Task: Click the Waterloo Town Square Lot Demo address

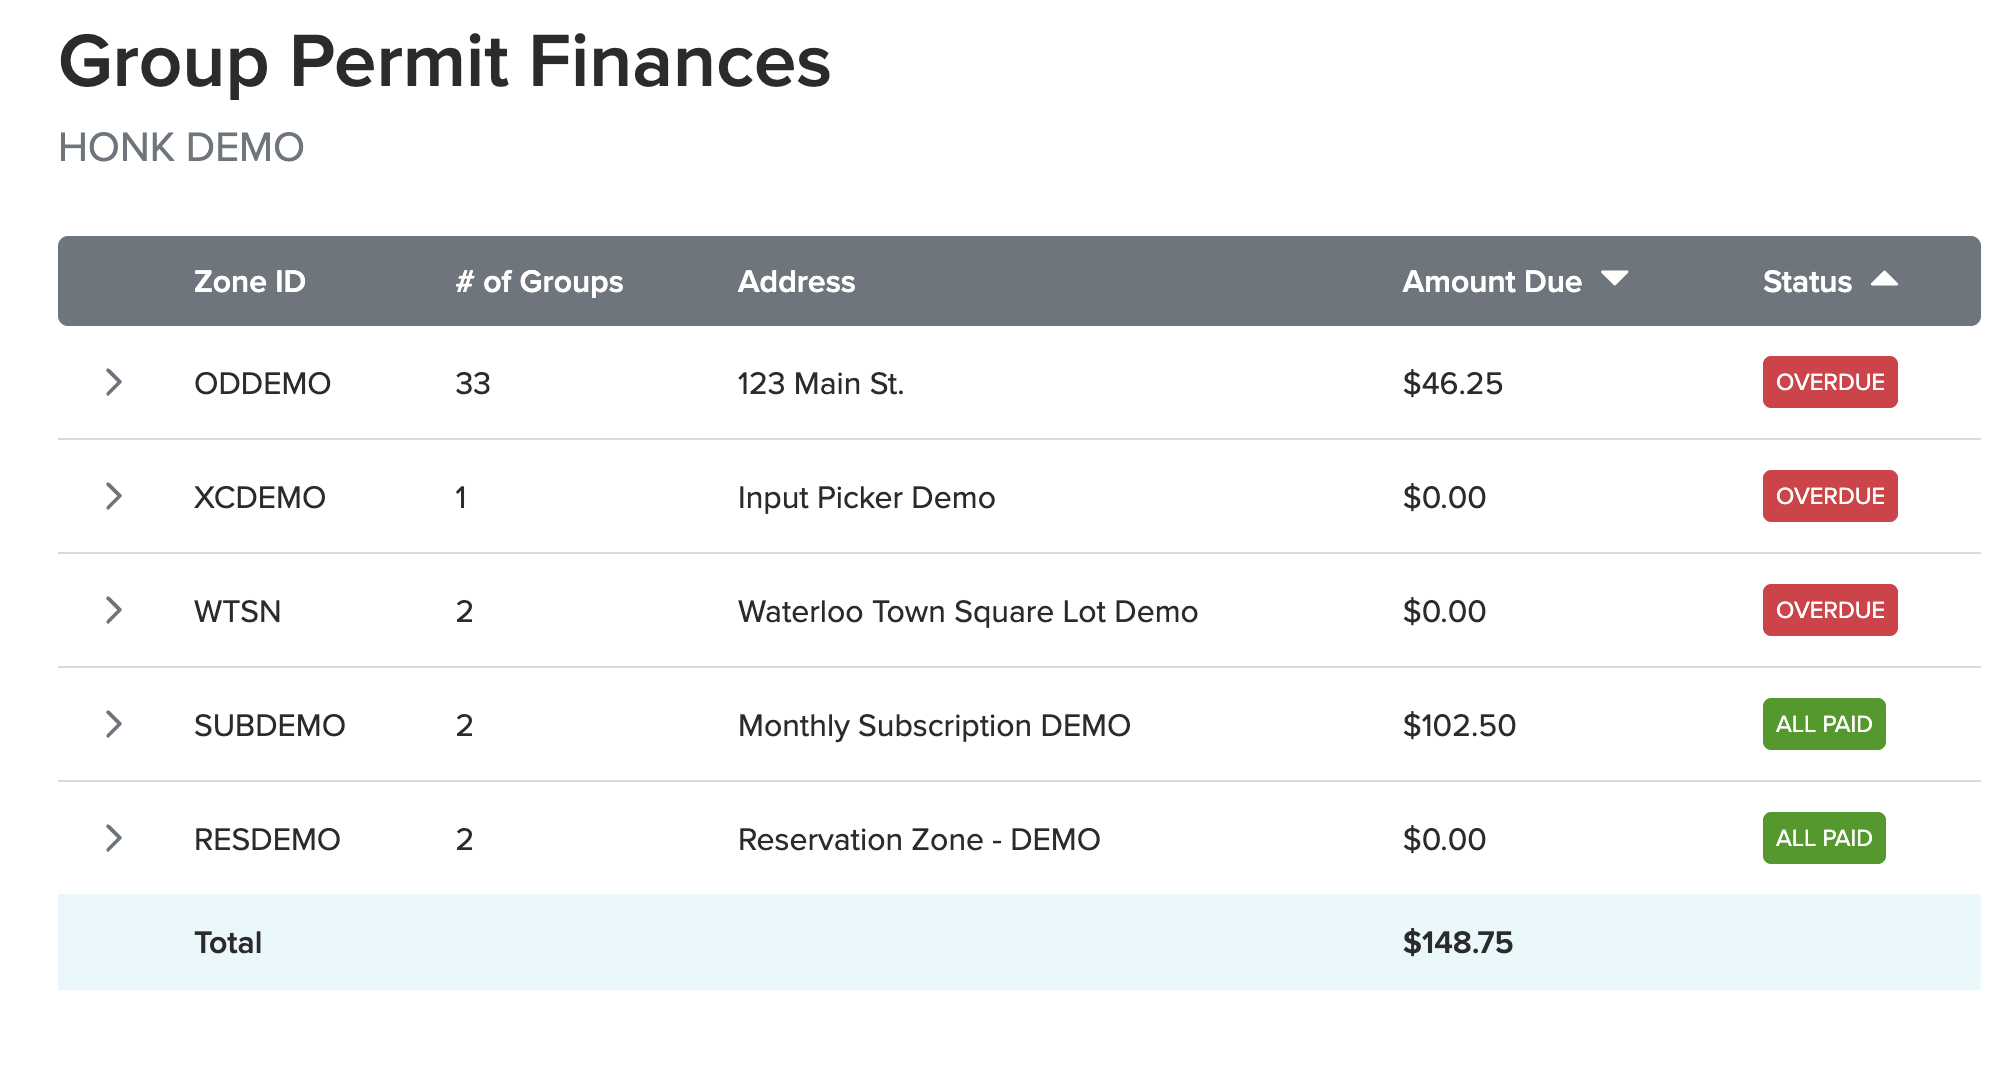Action: tap(967, 611)
